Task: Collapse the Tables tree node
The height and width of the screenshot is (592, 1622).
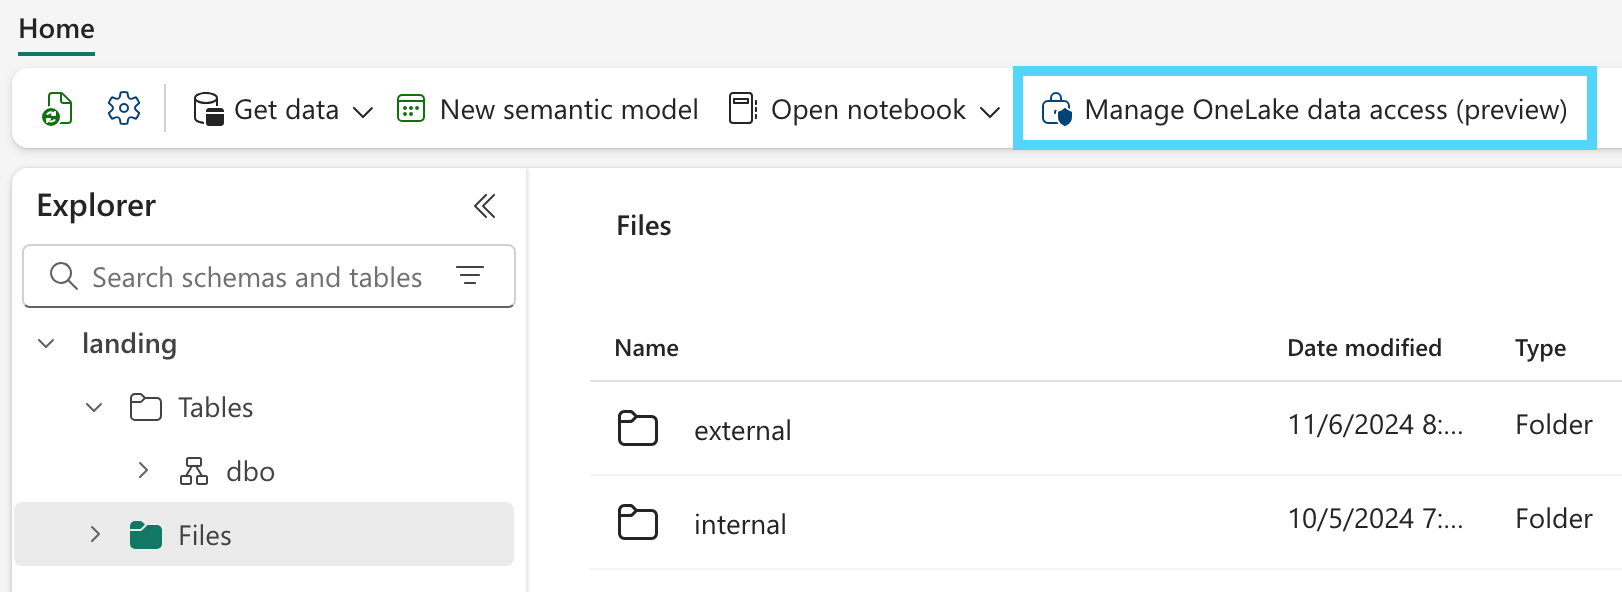Action: point(94,408)
